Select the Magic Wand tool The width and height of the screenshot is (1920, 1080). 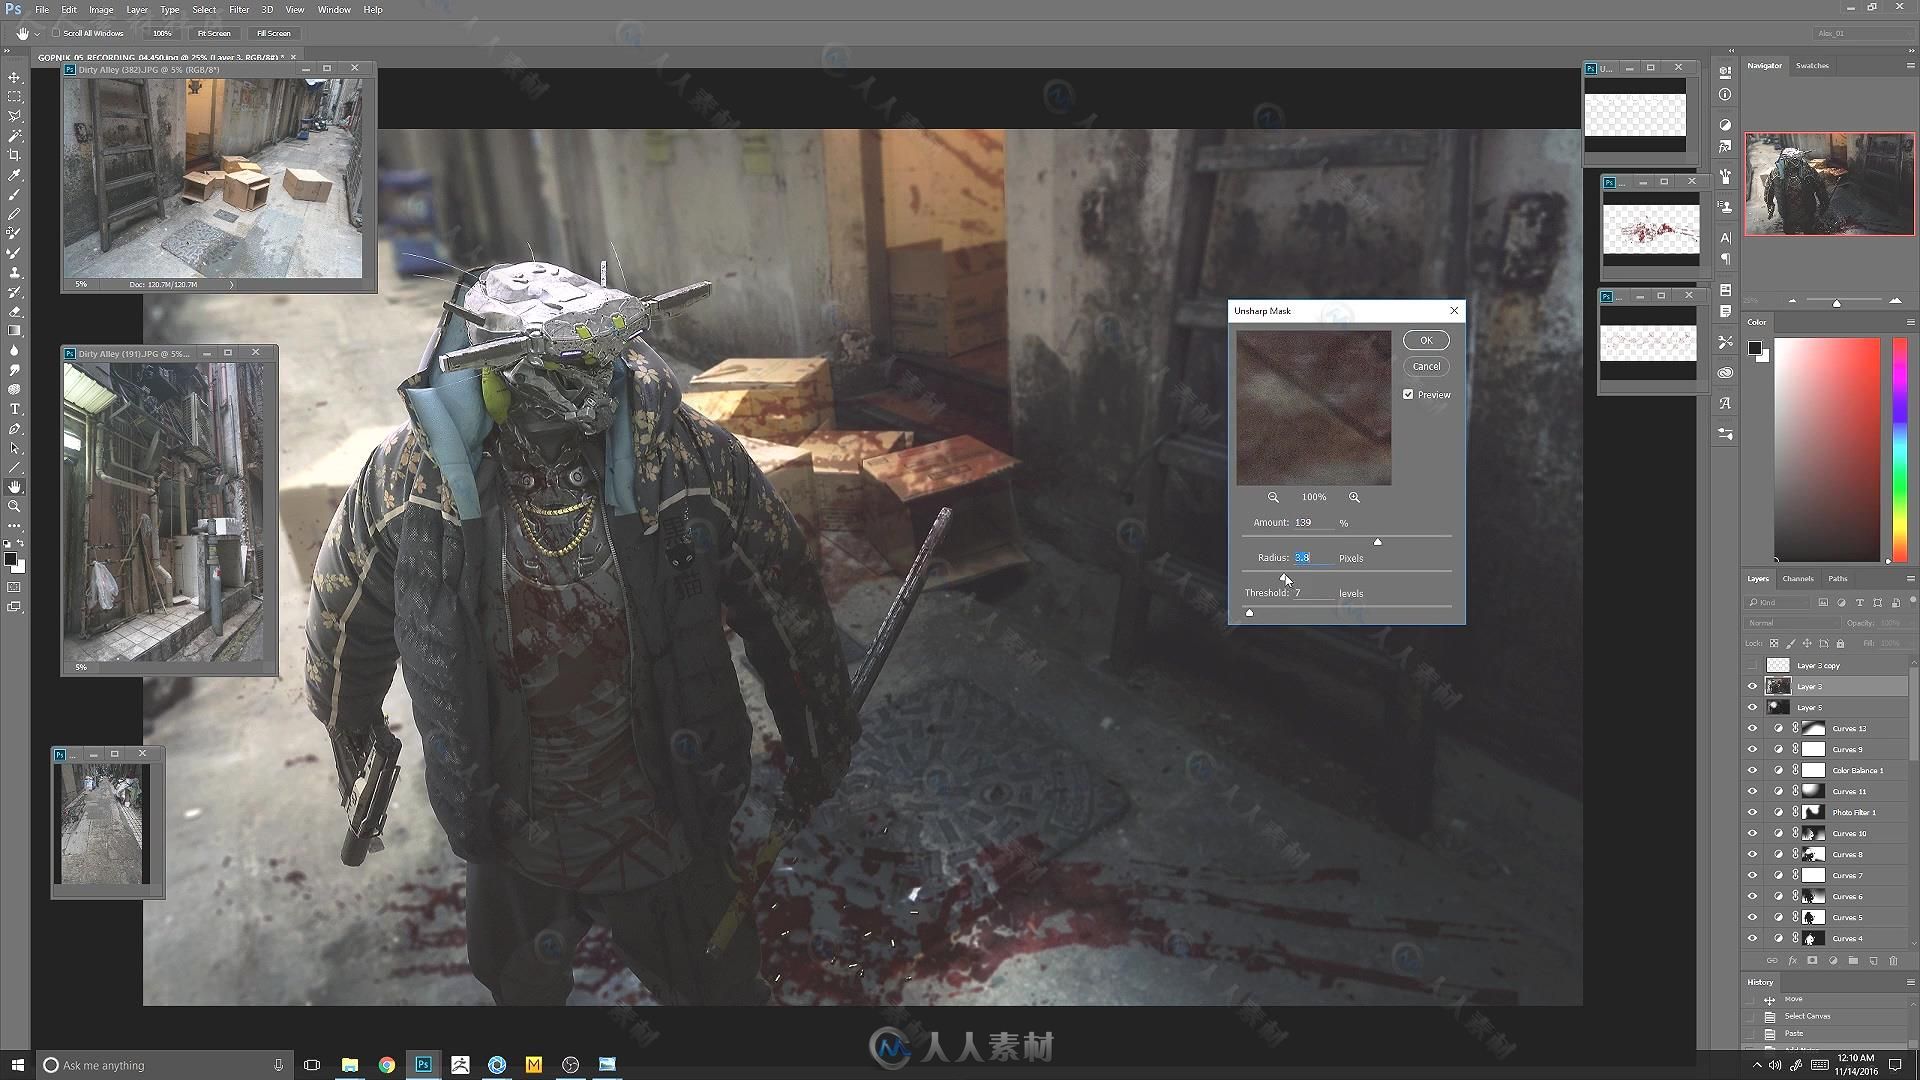pyautogui.click(x=14, y=136)
